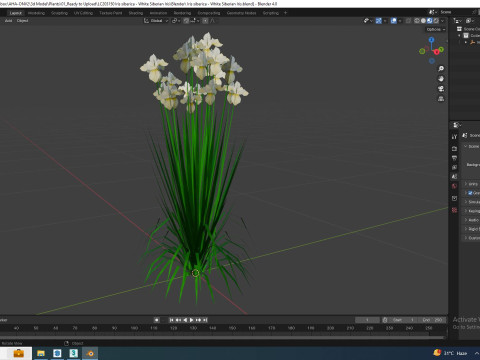The width and height of the screenshot is (480, 360).
Task: Open the Tool properties tab
Action: pyautogui.click(x=454, y=137)
